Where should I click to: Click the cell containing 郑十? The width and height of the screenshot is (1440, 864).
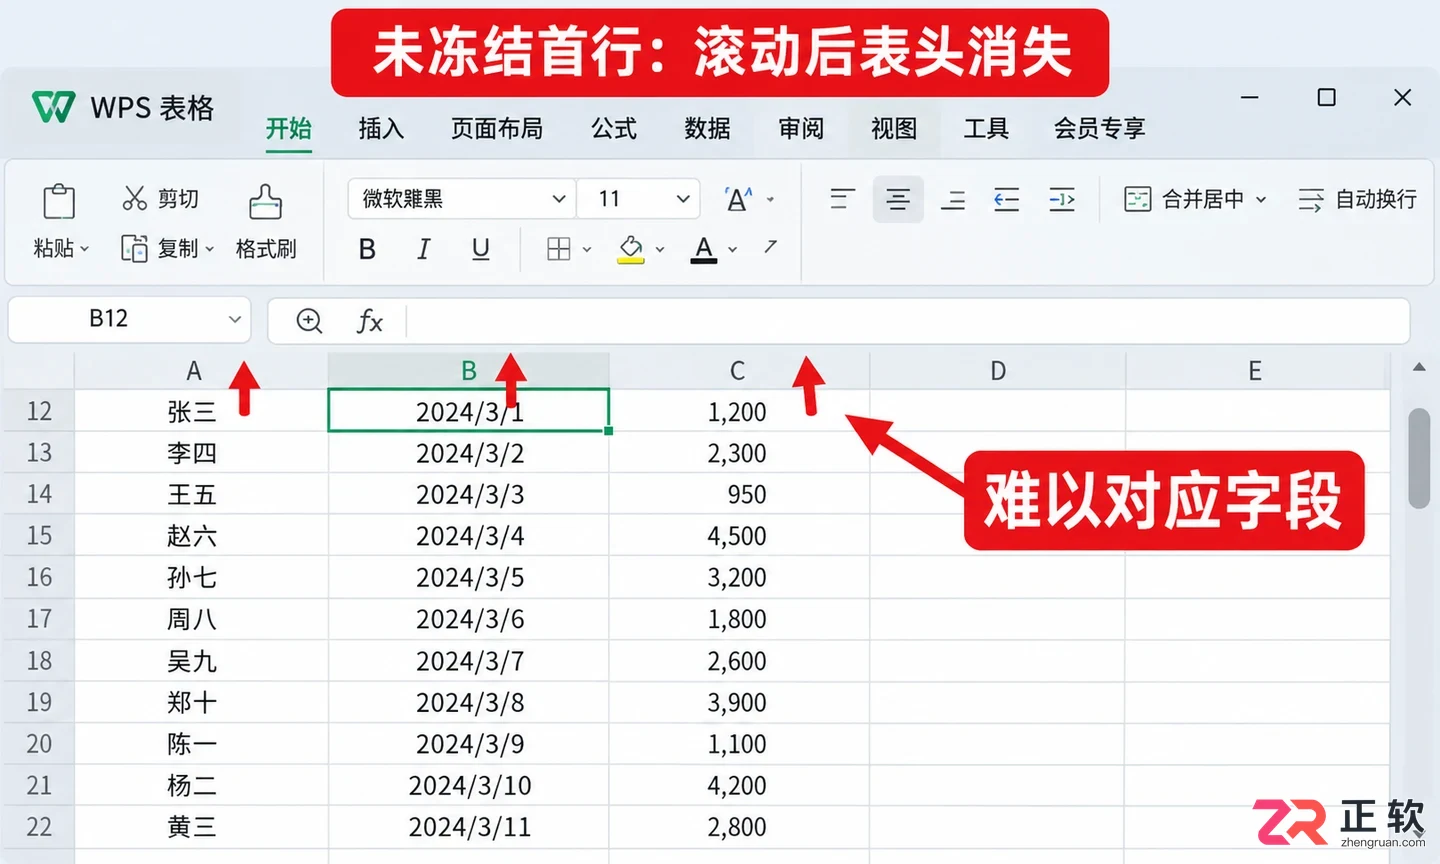coord(201,703)
